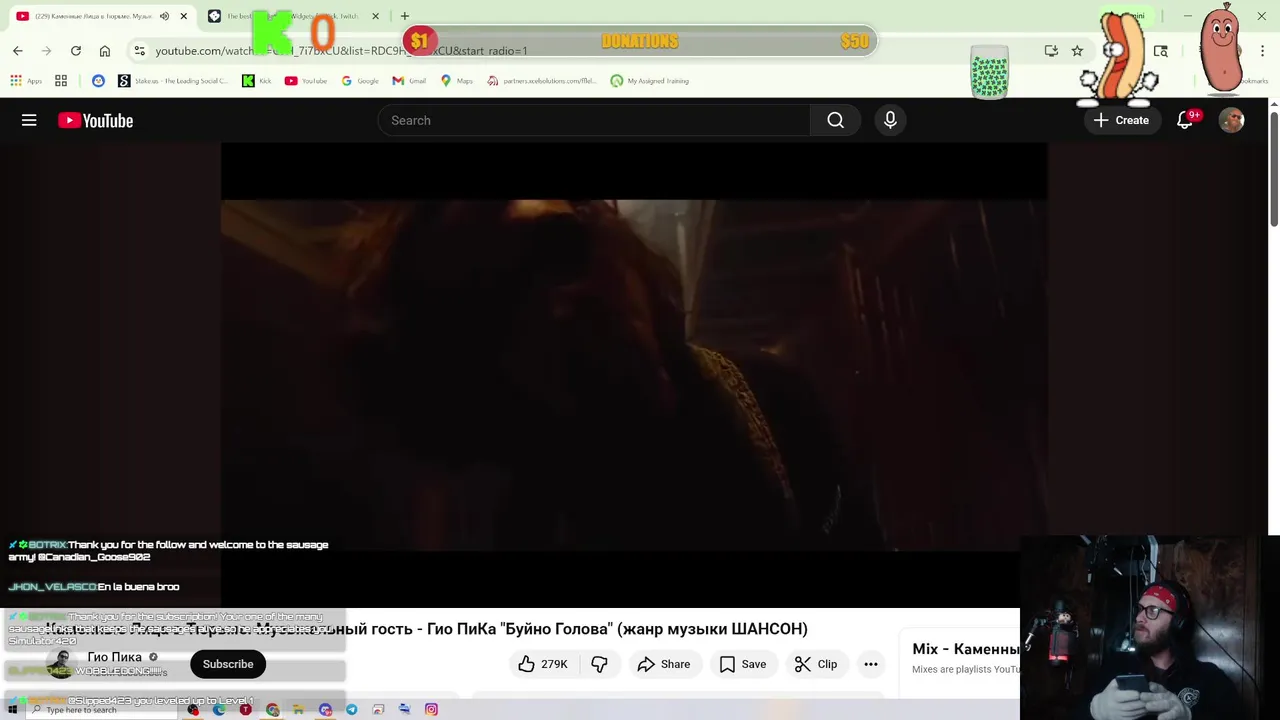Click the browser address bar URL
The height and width of the screenshot is (720, 1280).
[340, 50]
